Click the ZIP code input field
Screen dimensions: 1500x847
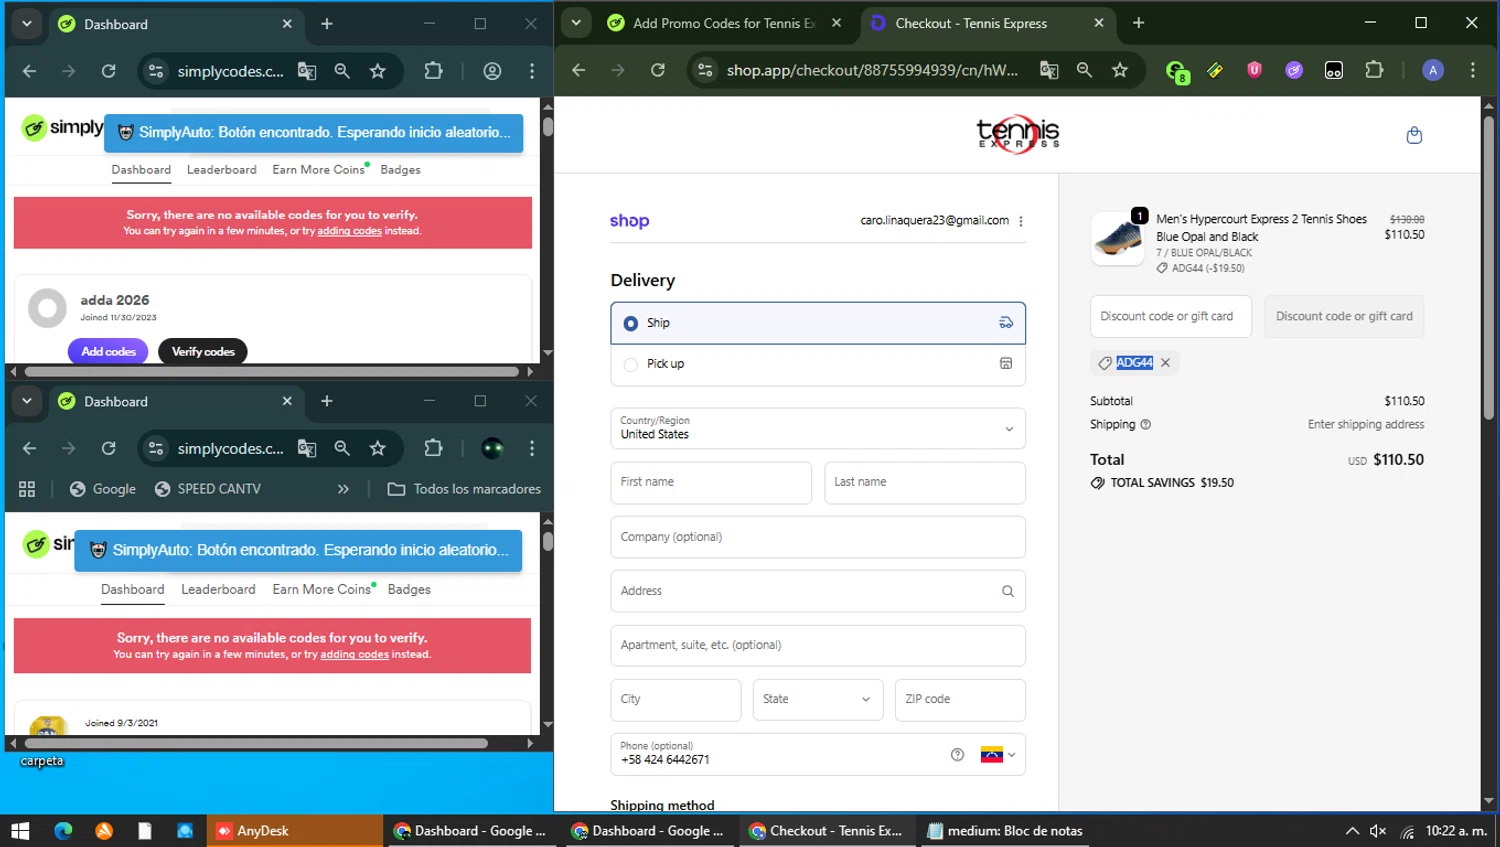[x=960, y=699]
